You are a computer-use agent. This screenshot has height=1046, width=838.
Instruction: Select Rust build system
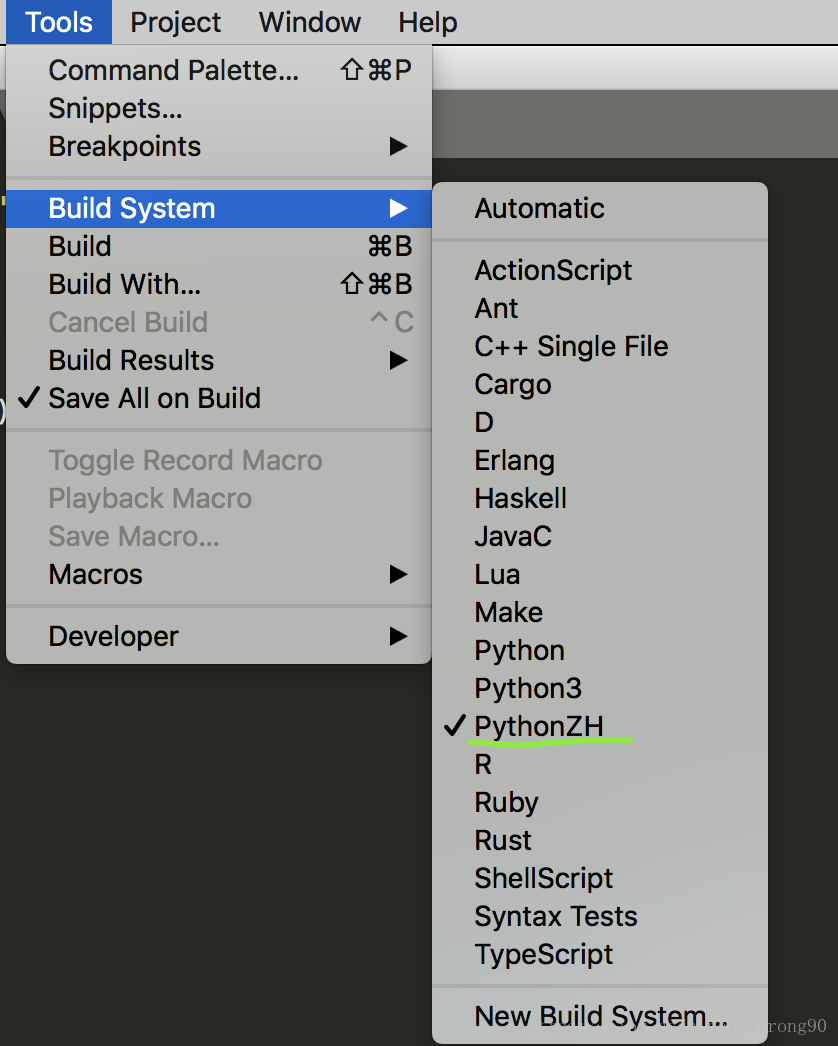click(600, 841)
